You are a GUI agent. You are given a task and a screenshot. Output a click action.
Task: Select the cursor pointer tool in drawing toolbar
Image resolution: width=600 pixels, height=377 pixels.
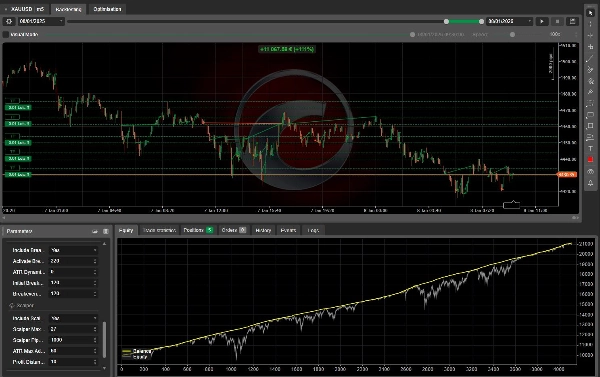pos(590,13)
